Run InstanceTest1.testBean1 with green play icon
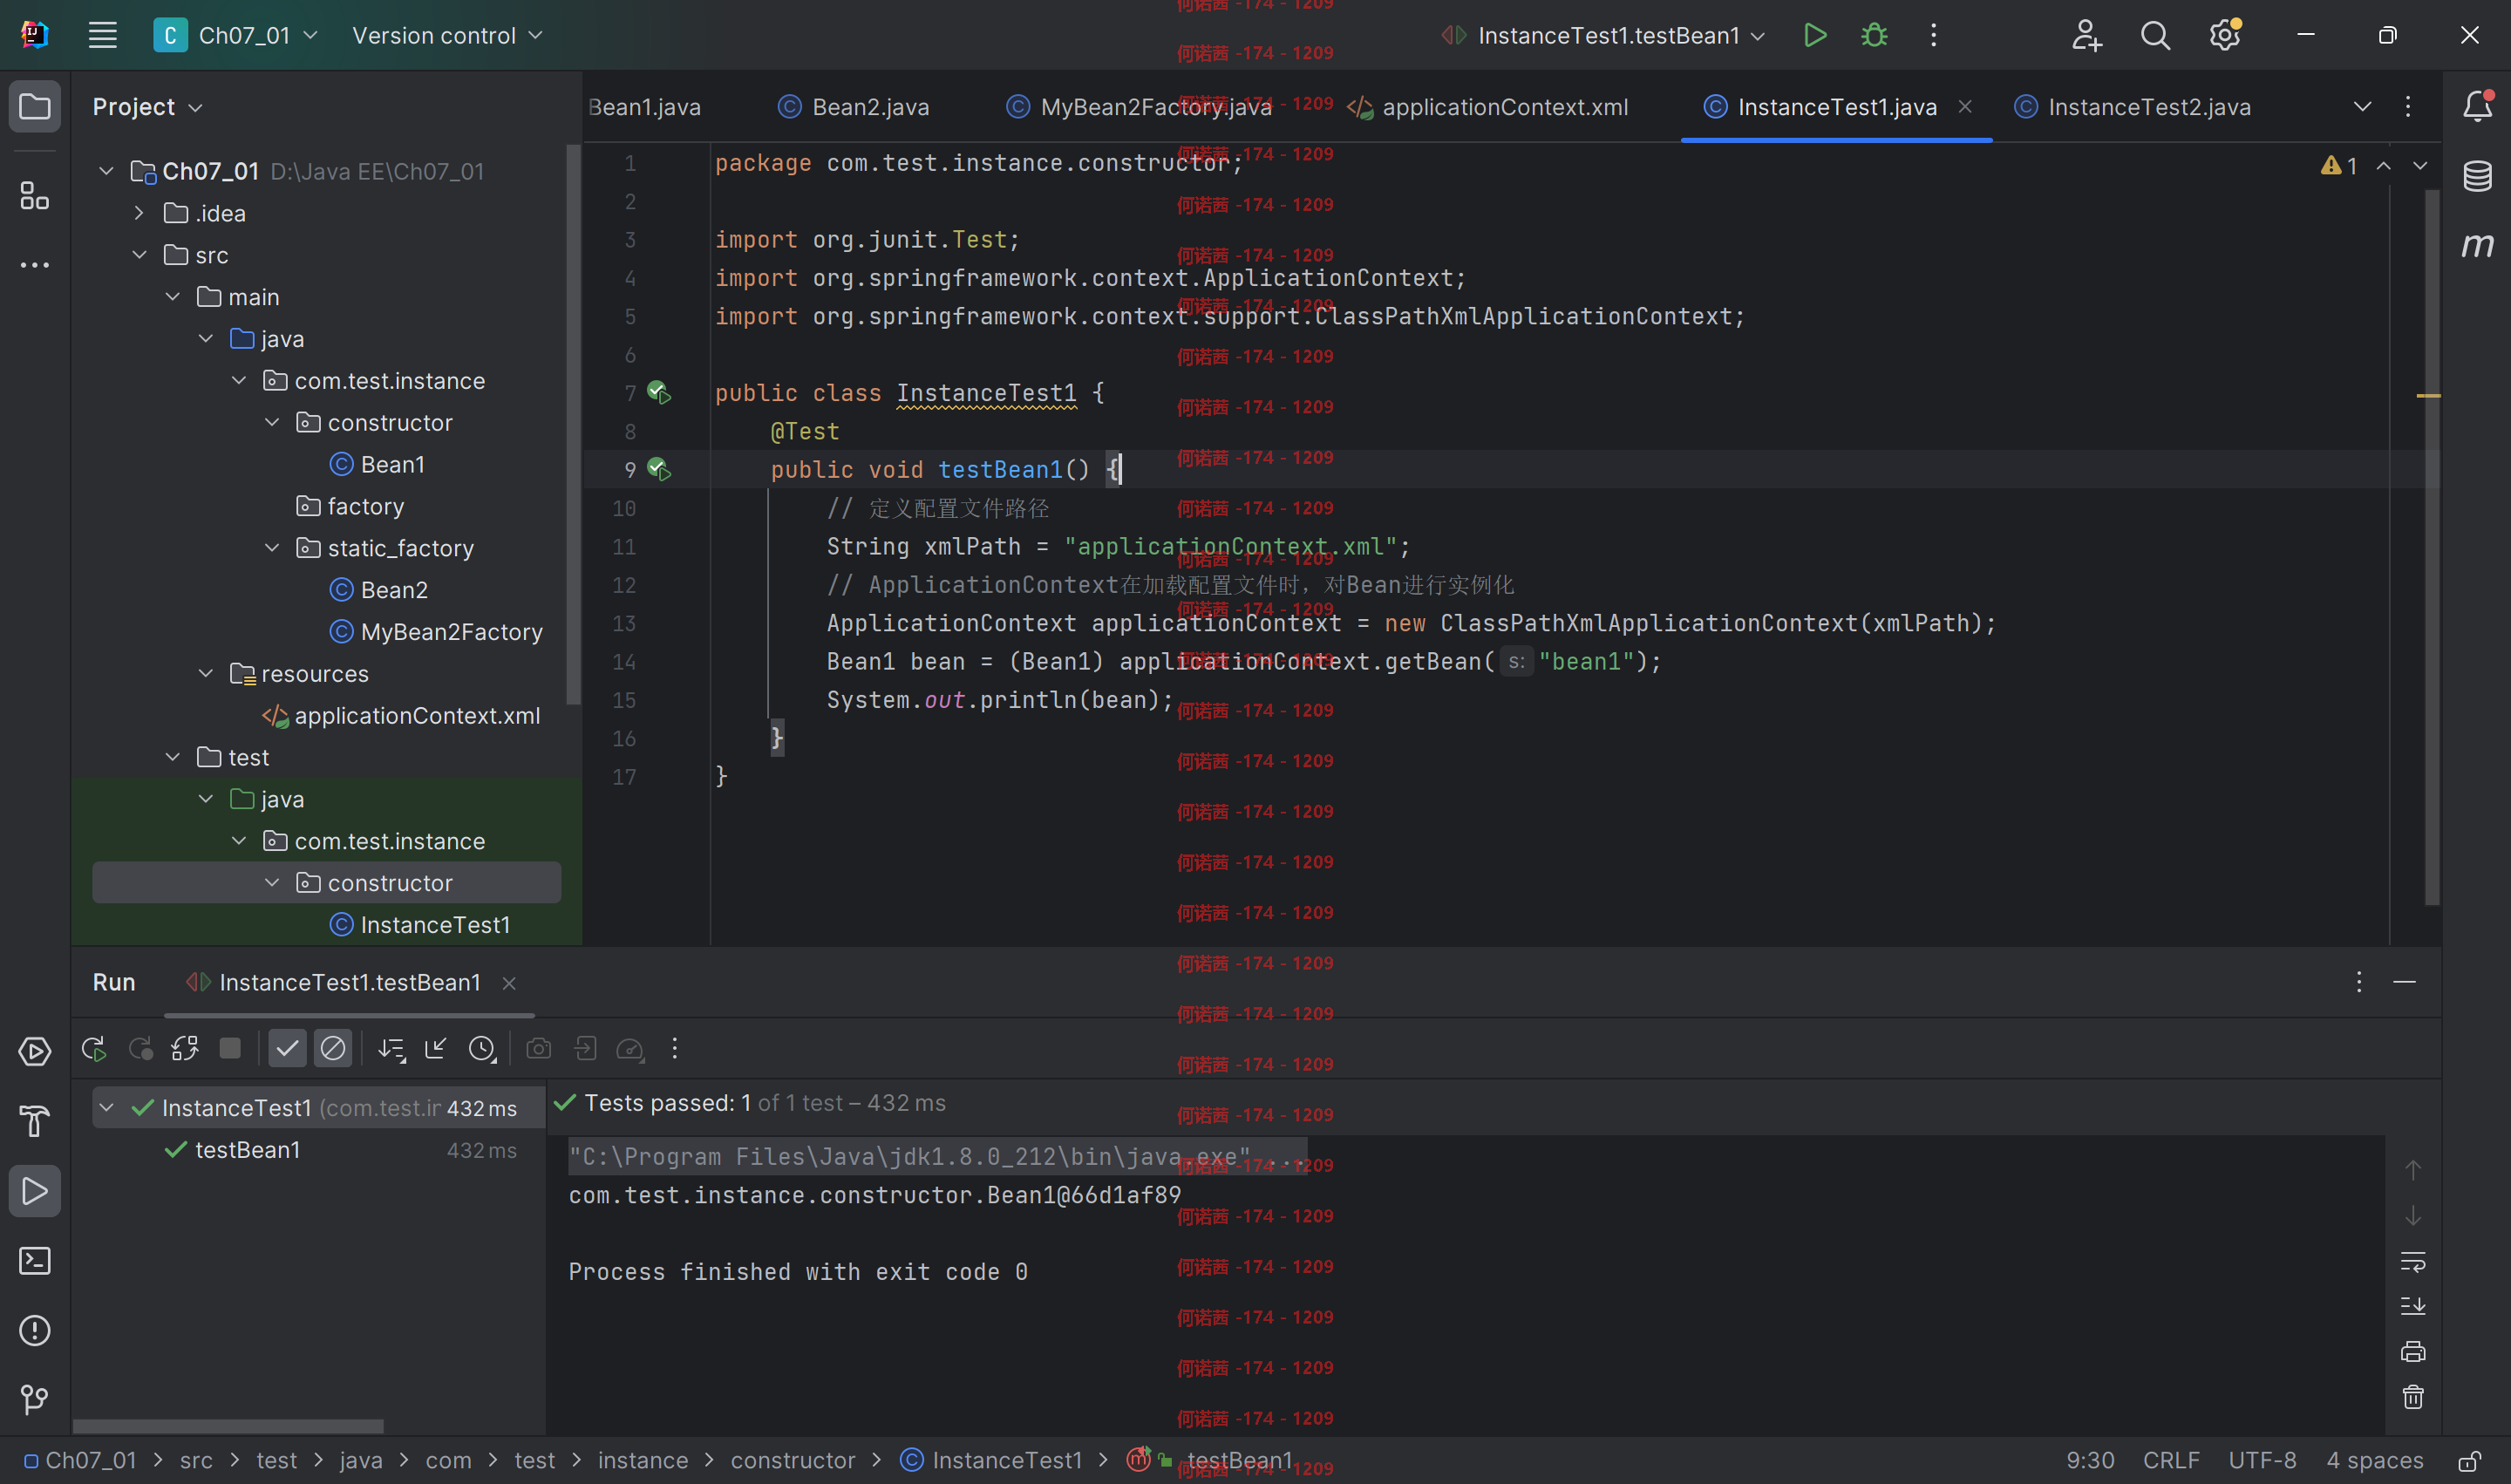This screenshot has width=2511, height=1484. [1814, 35]
